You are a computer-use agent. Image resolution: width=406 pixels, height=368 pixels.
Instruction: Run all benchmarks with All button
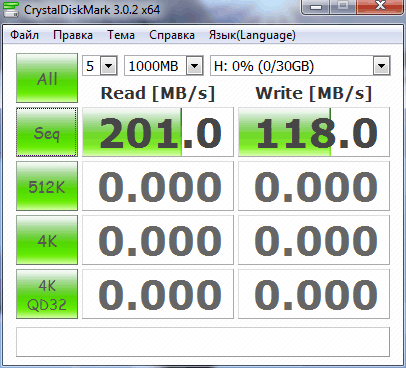click(47, 78)
